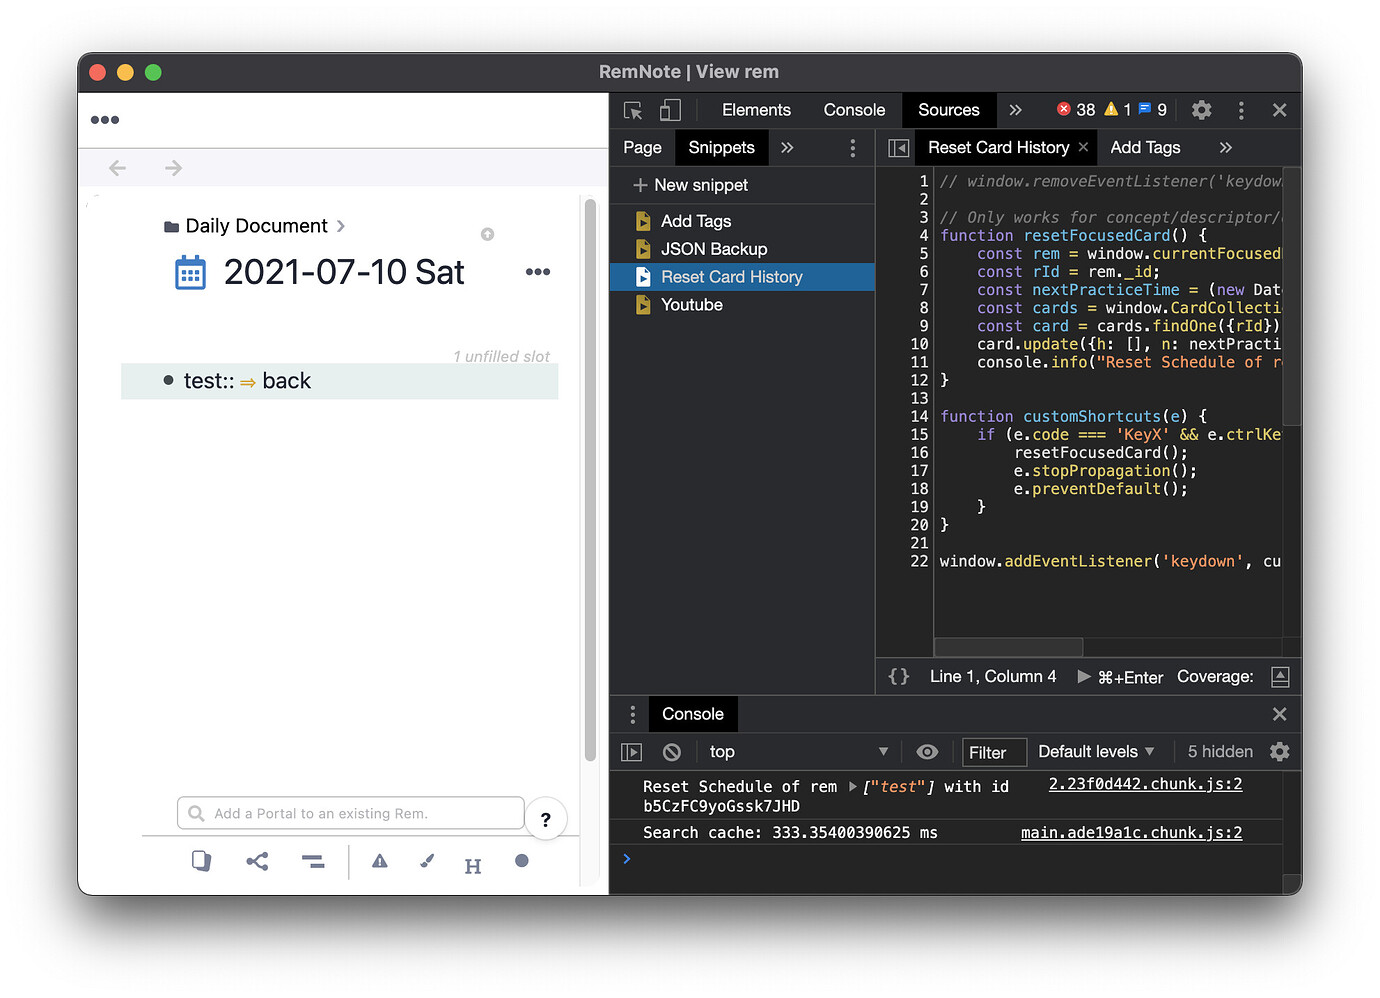Open the Page tab in Sources navigator
The image size is (1380, 998).
pos(642,148)
